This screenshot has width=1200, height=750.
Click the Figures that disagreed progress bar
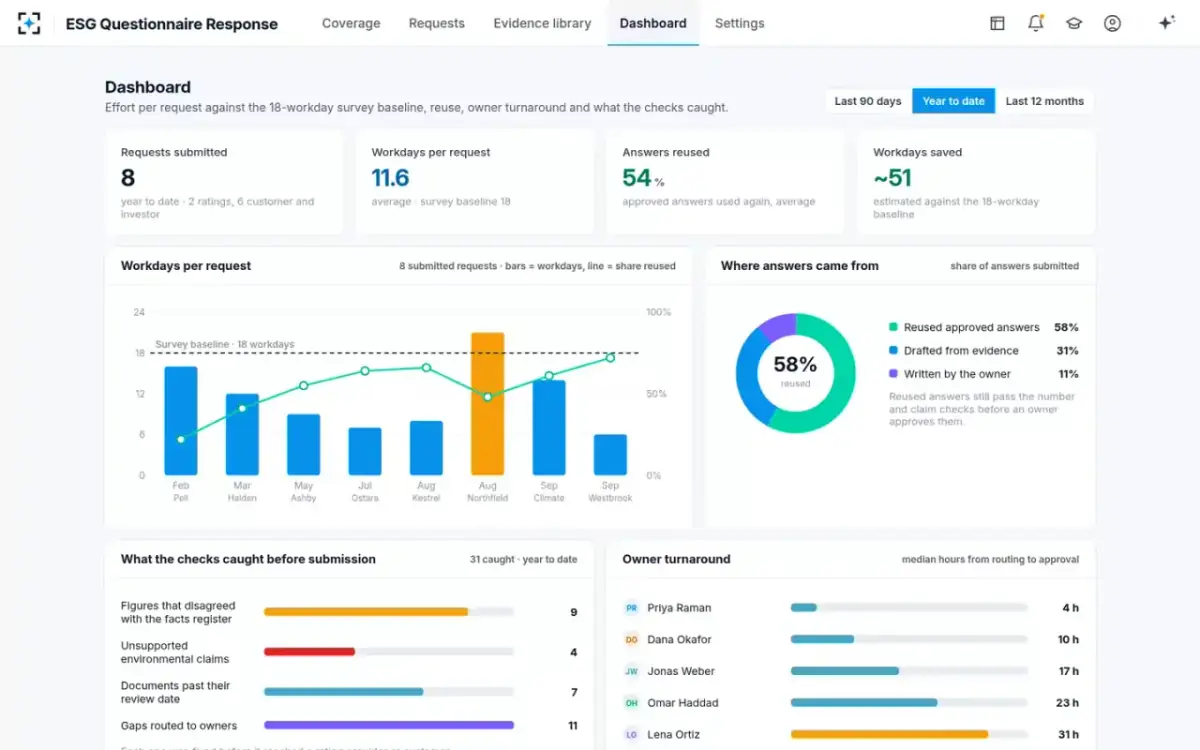[389, 612]
